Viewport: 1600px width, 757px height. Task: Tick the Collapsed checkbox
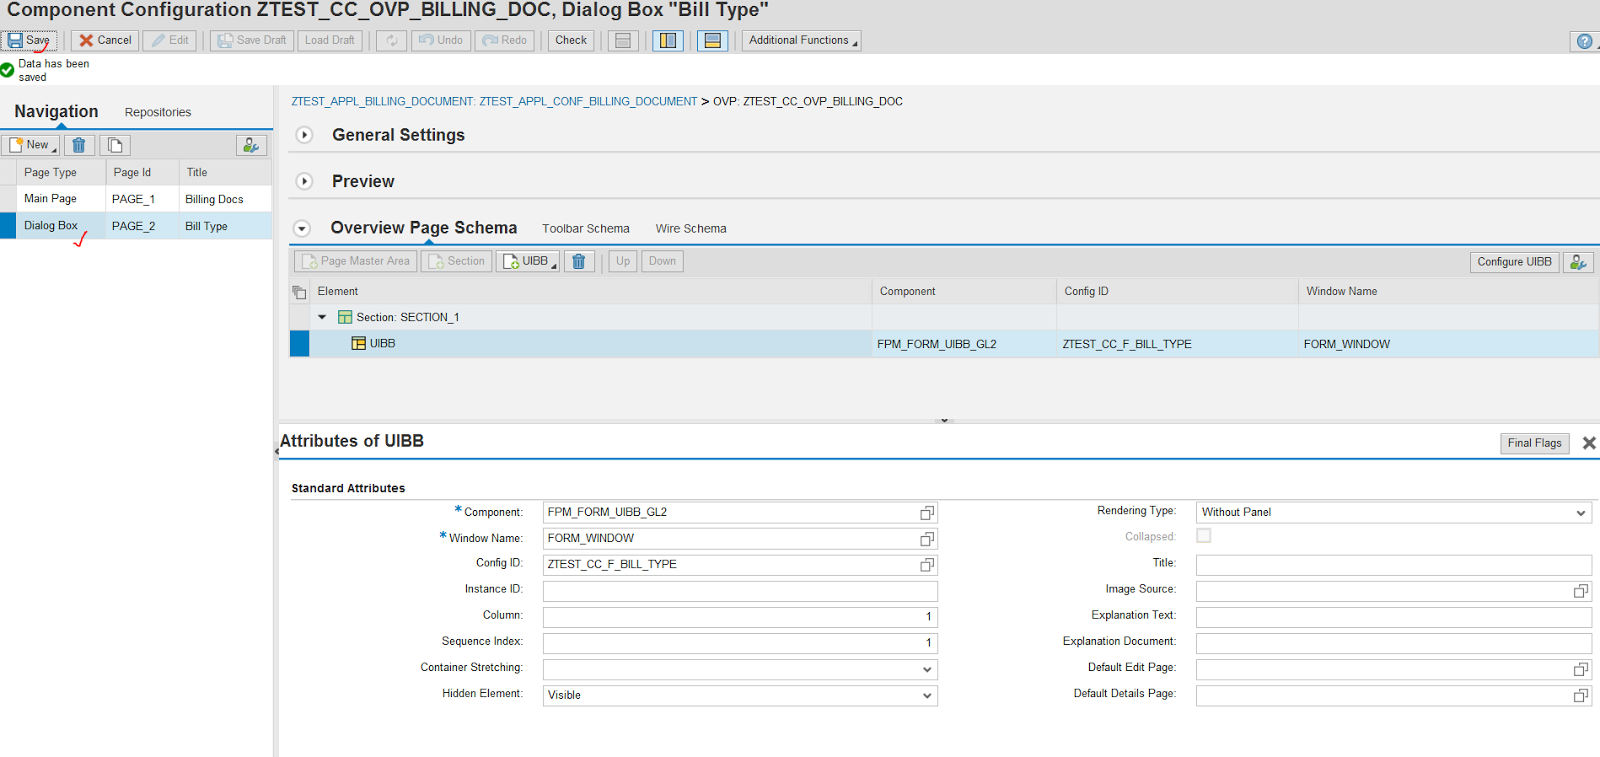click(1204, 536)
